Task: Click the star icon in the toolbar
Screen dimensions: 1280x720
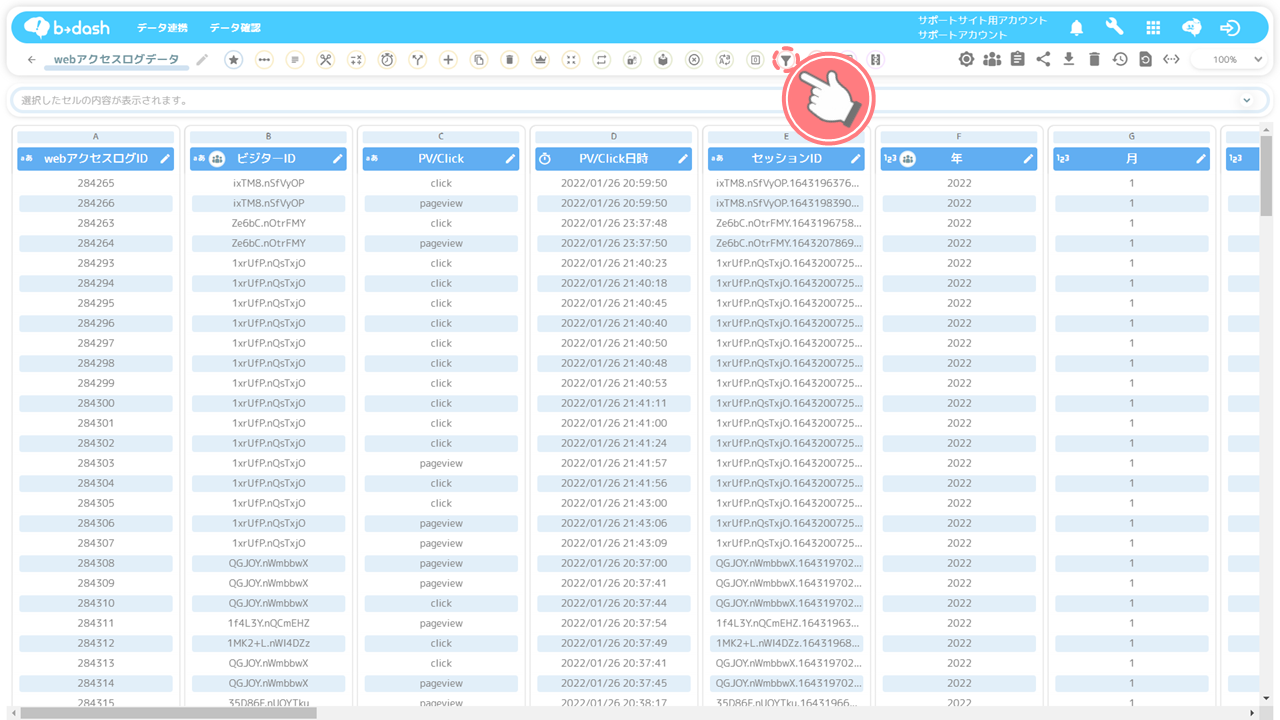Action: [x=233, y=60]
